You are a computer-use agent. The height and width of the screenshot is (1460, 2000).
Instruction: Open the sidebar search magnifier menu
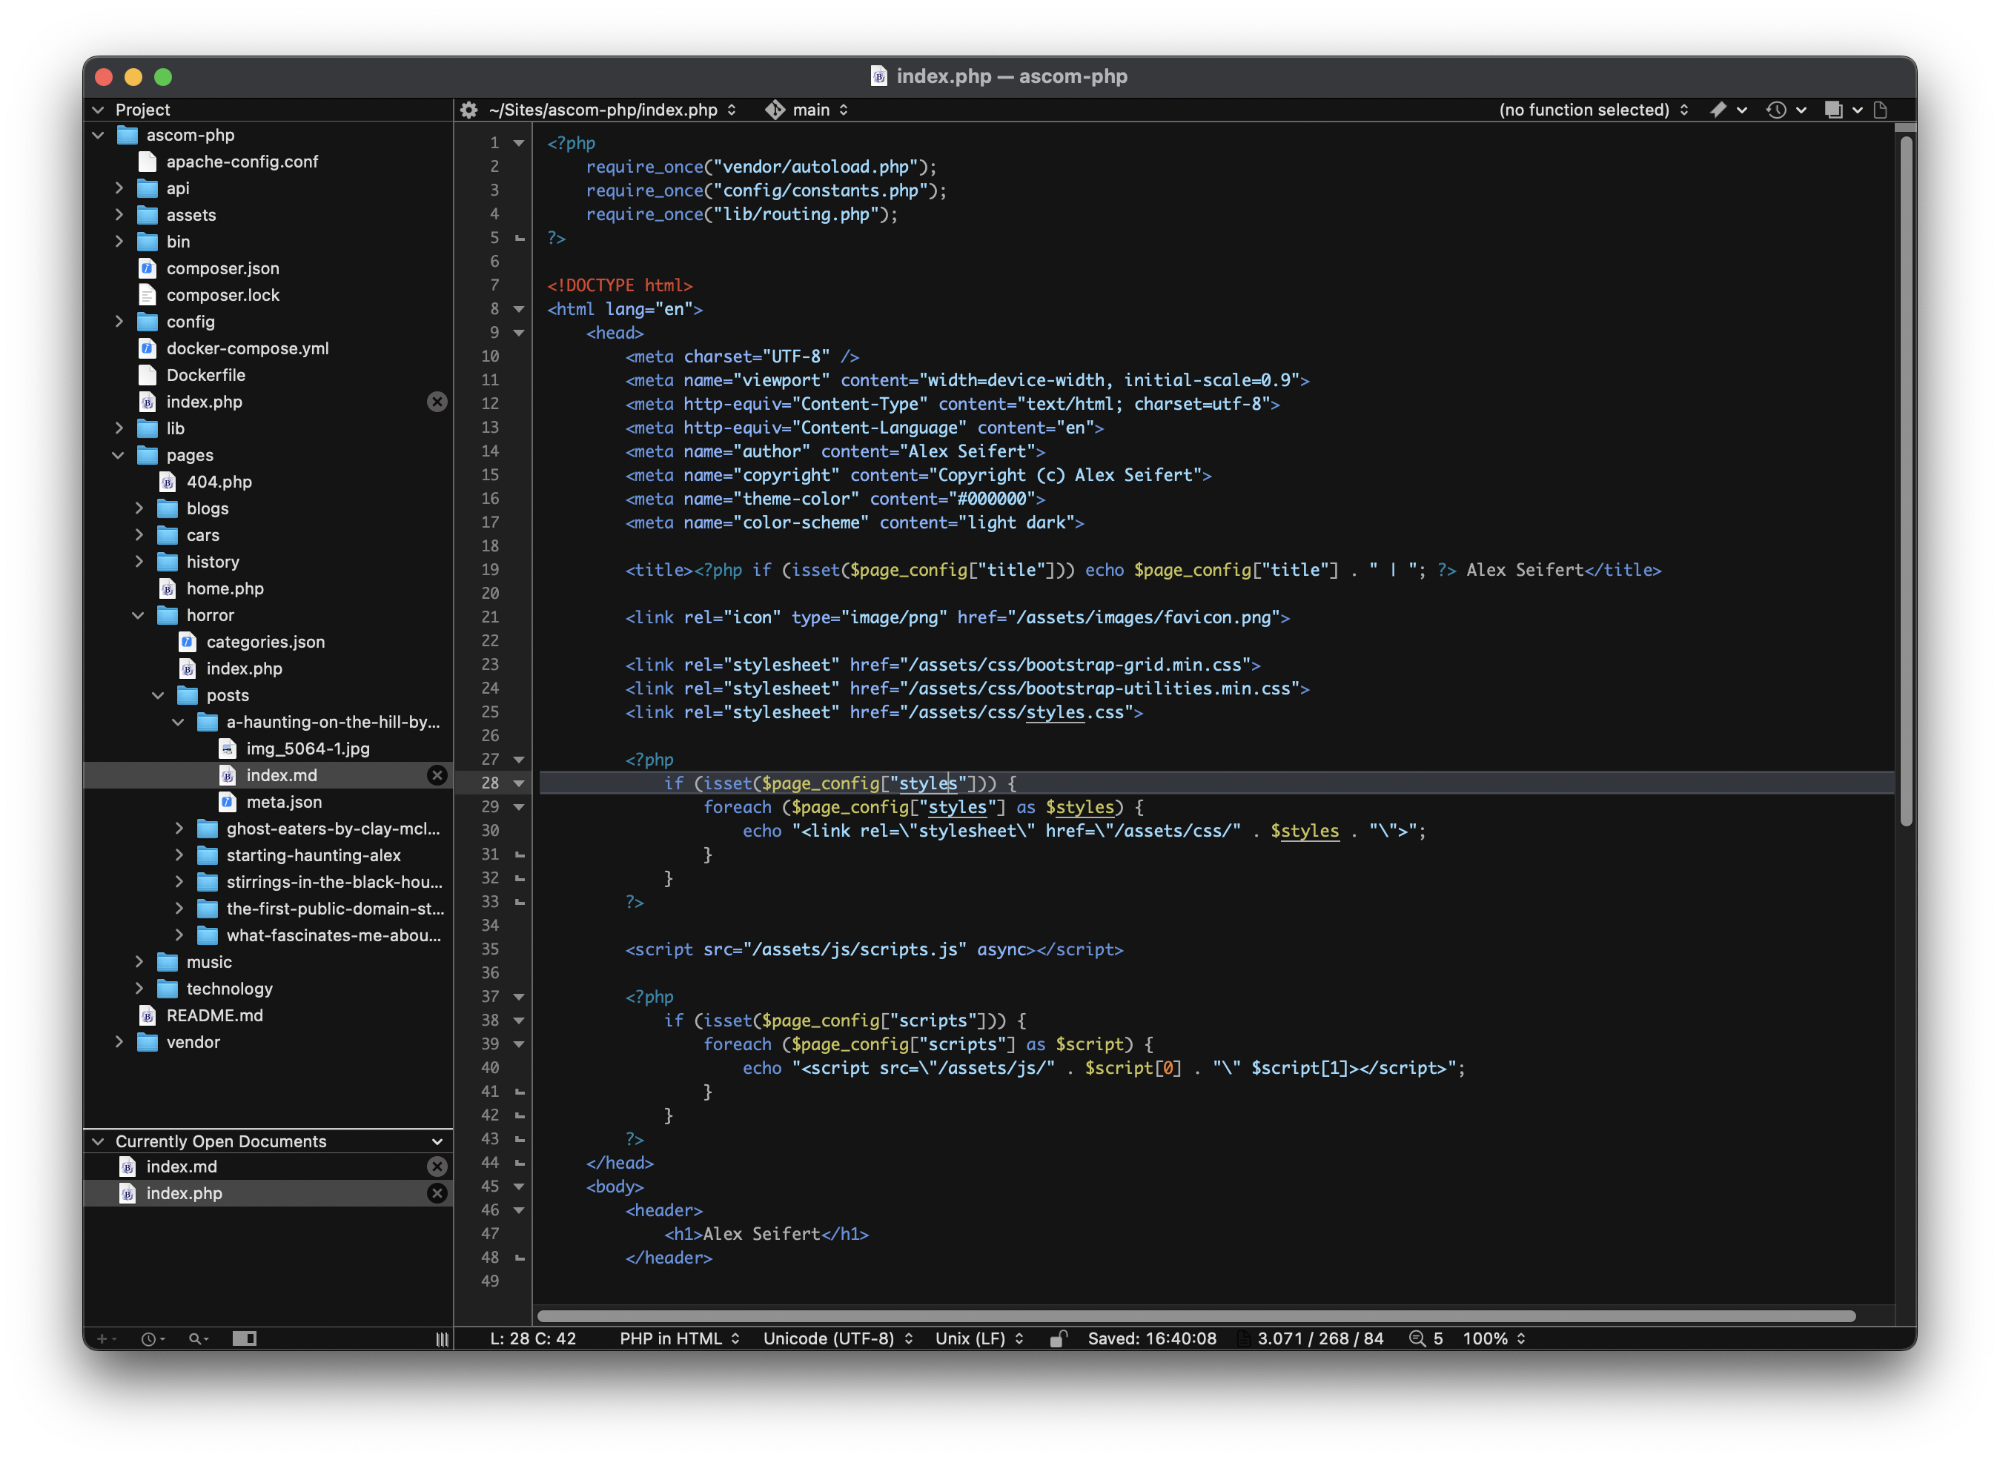(x=196, y=1338)
